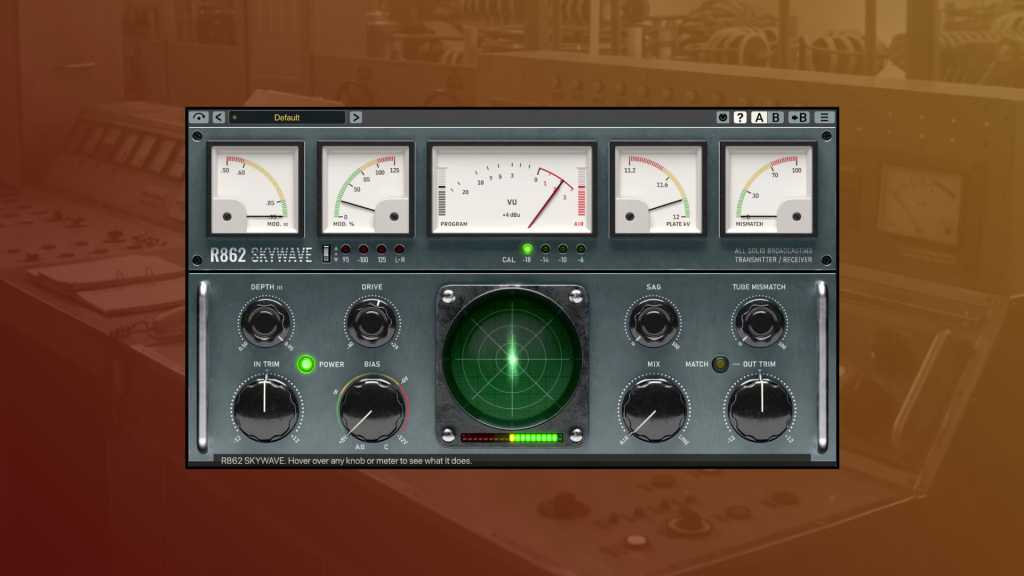Select the A comparison state
This screenshot has width=1024, height=576.
pyautogui.click(x=759, y=118)
